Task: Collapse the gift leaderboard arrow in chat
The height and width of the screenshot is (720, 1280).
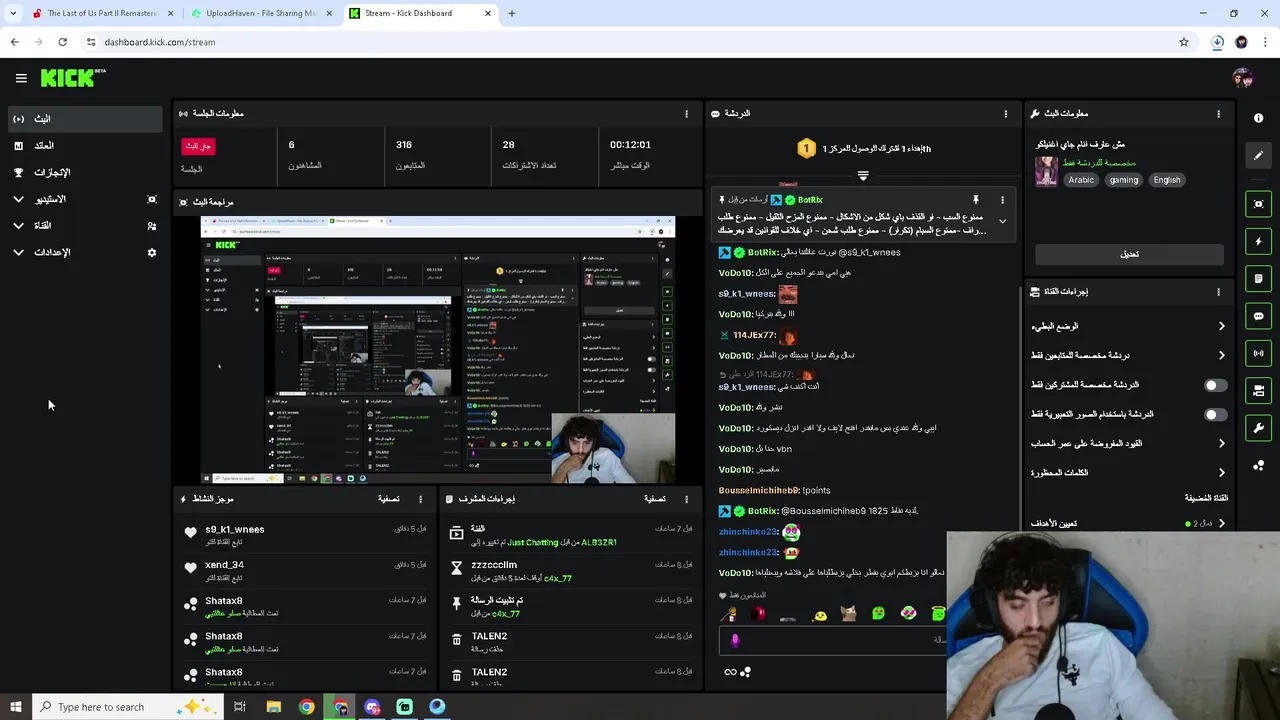Action: coord(863,175)
